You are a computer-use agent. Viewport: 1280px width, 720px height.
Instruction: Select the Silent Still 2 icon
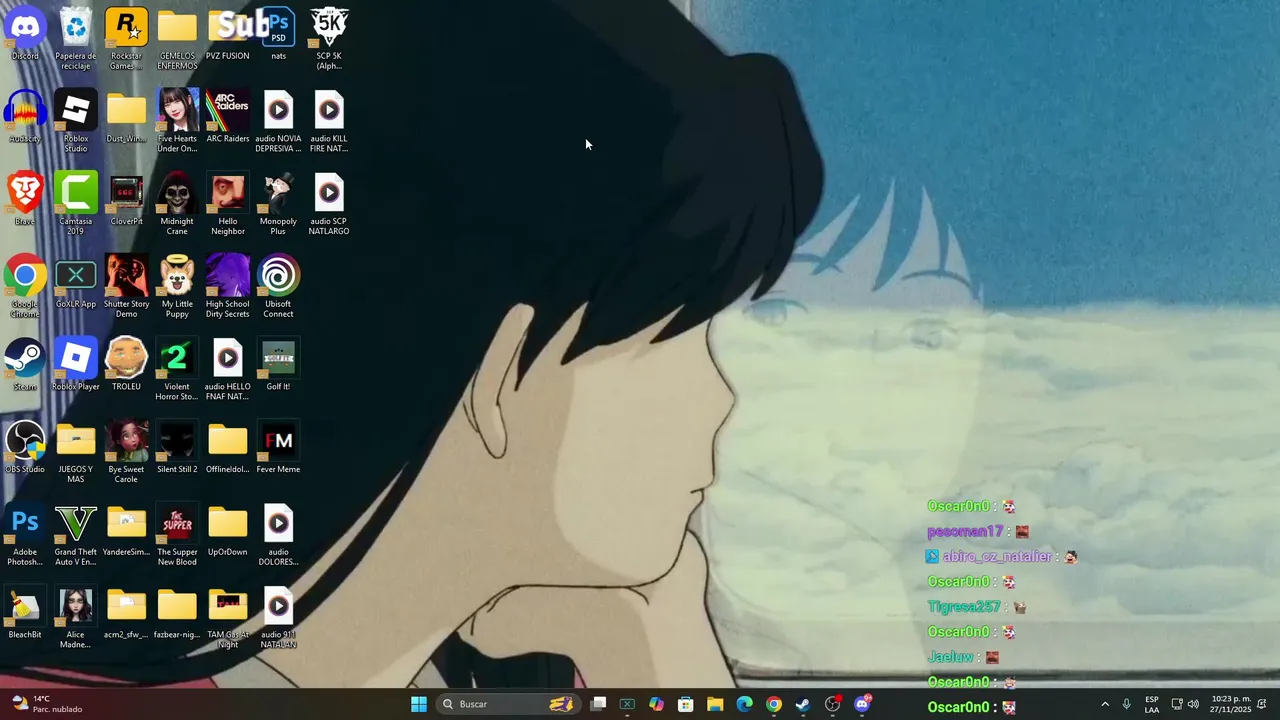177,448
